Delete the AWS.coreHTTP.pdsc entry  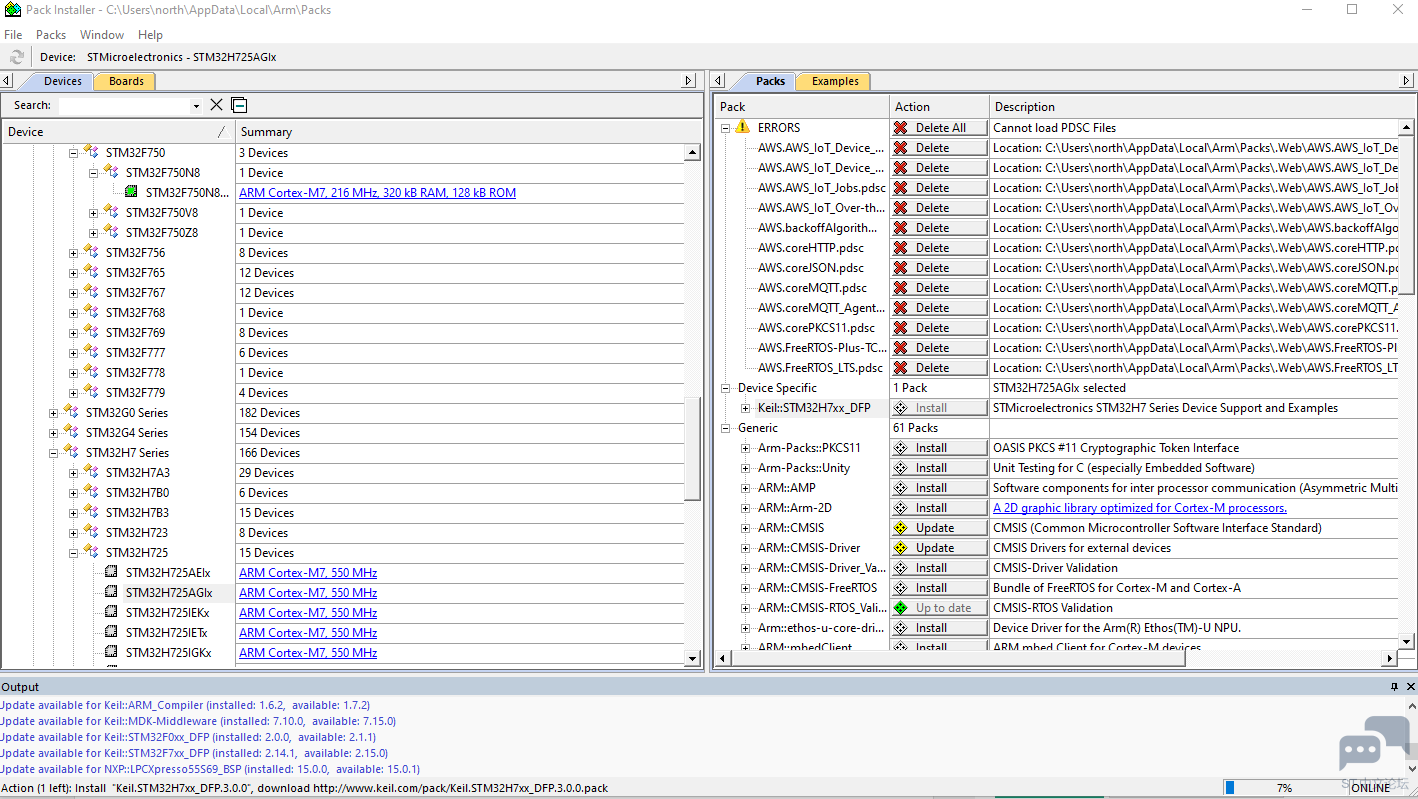939,248
